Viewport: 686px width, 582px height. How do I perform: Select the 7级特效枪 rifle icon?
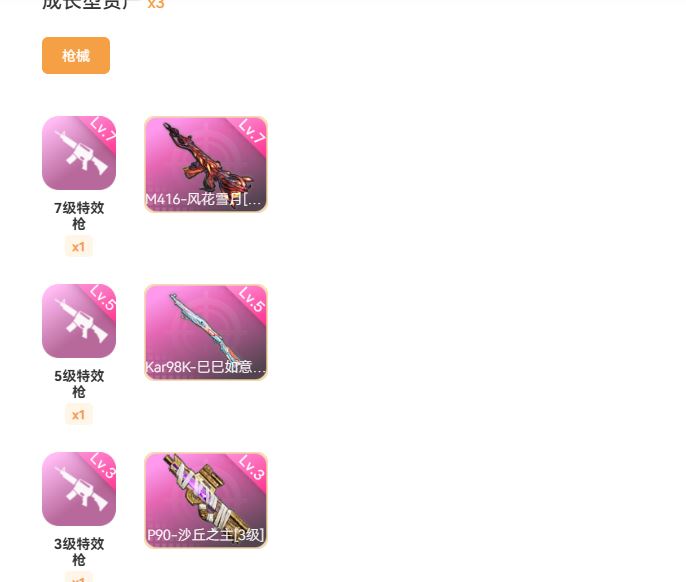[79, 153]
